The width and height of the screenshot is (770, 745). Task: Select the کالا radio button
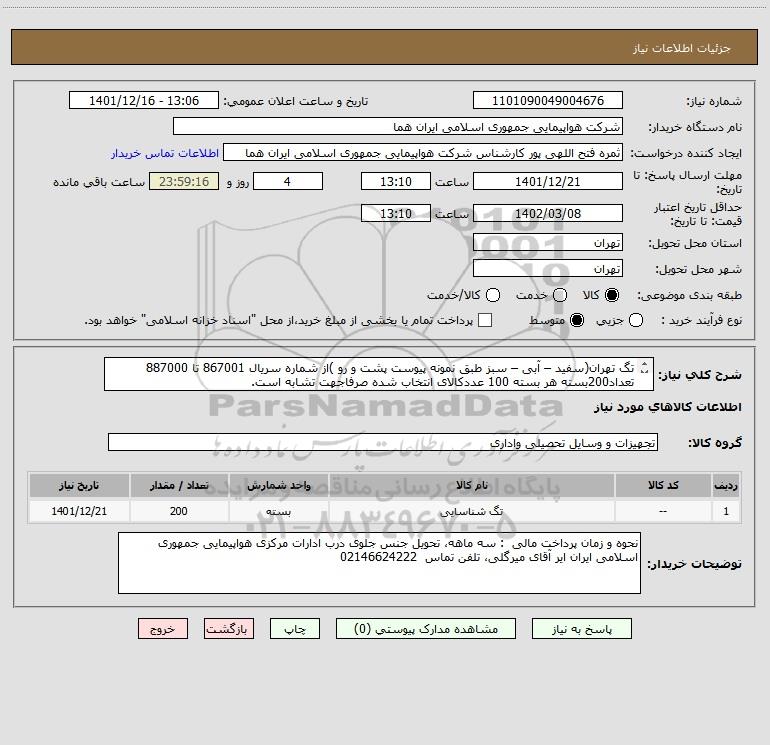click(x=612, y=295)
